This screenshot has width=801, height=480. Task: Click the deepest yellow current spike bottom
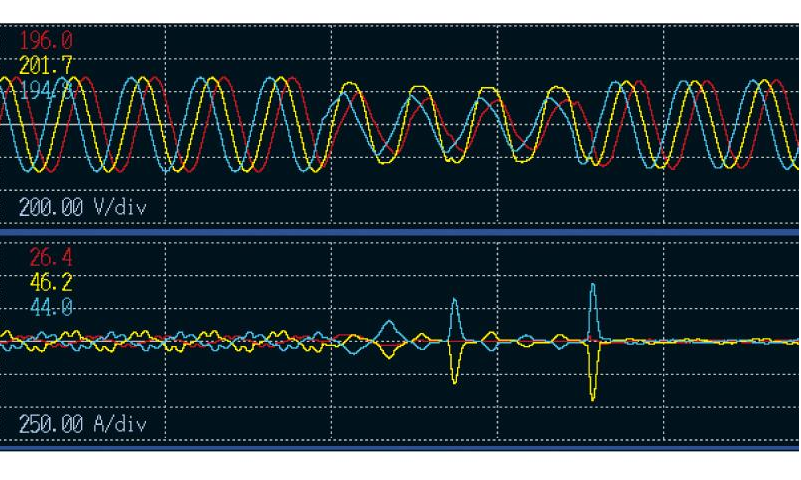[593, 399]
